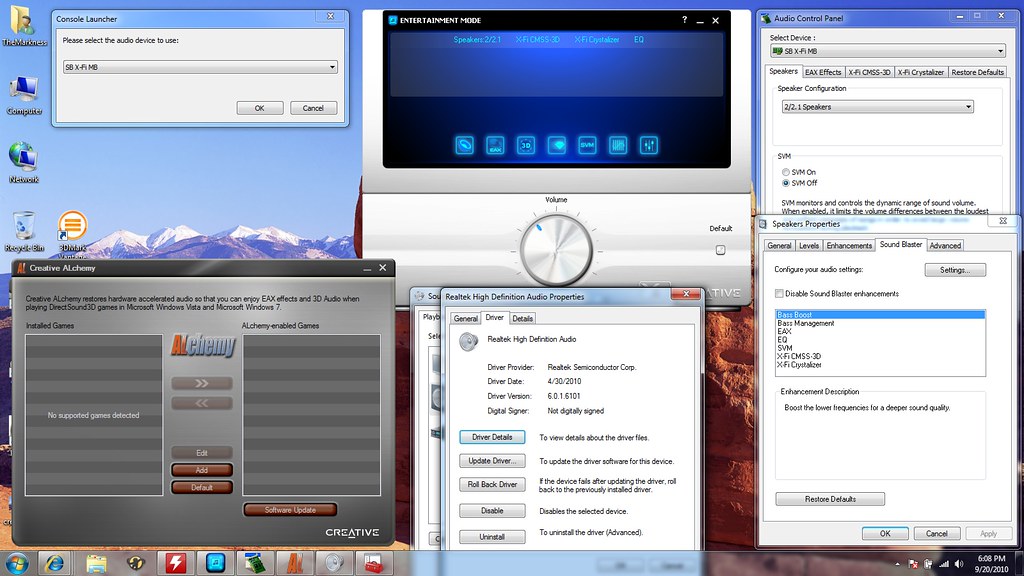Launch Internet Explorer from the taskbar
1024x576 pixels.
[x=54, y=563]
